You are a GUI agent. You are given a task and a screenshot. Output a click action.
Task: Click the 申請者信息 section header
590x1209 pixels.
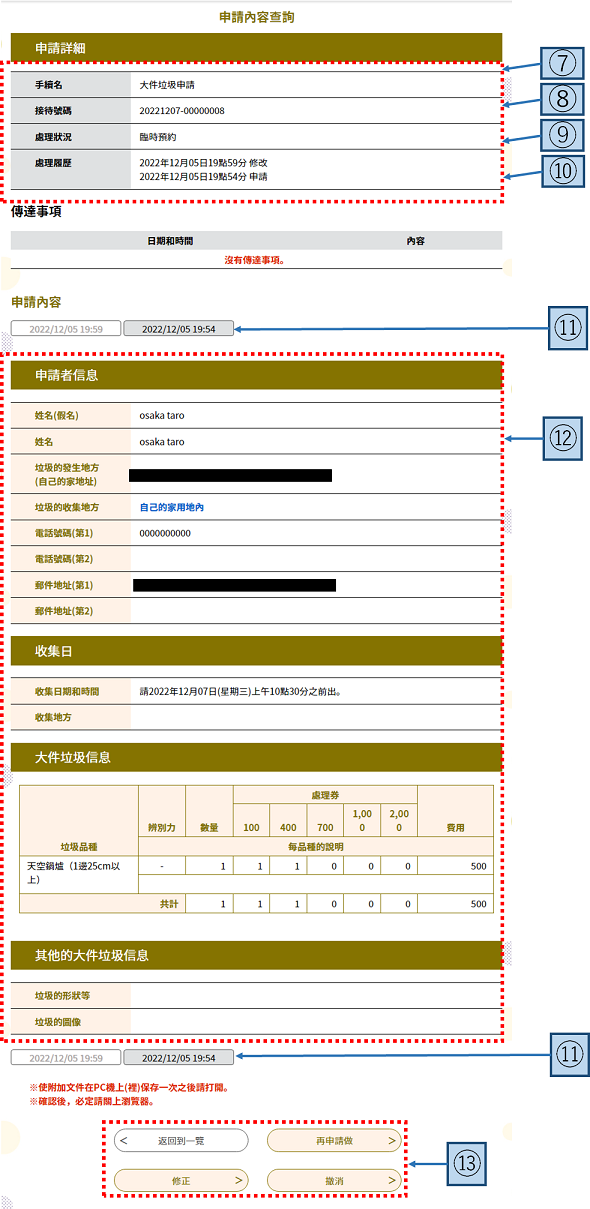256,375
